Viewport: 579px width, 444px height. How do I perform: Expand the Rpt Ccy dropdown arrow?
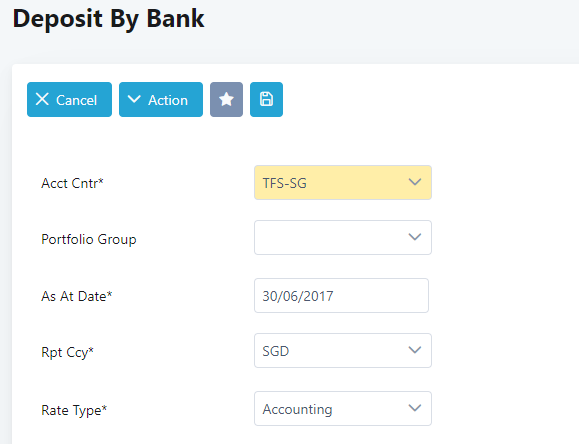[415, 350]
